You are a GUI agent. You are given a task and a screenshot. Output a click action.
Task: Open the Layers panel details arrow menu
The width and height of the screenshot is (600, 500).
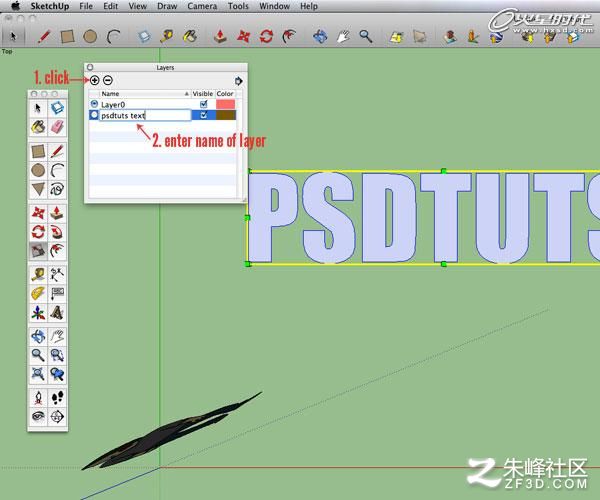click(x=238, y=81)
